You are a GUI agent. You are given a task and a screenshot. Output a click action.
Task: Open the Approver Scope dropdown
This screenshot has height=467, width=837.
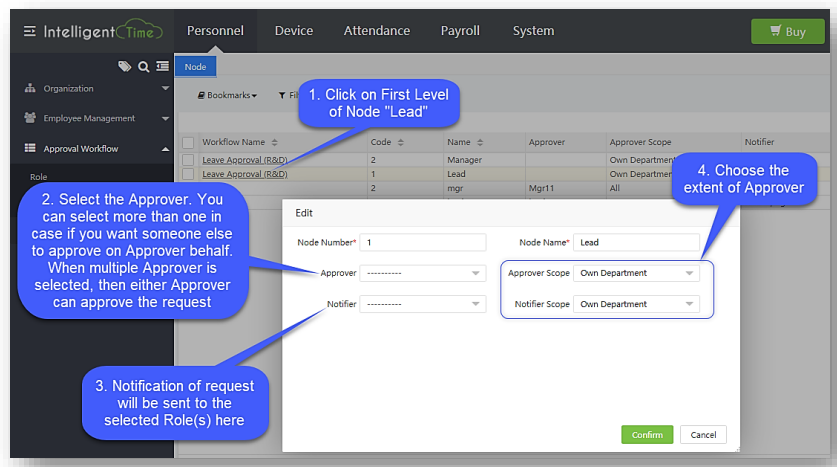point(636,273)
